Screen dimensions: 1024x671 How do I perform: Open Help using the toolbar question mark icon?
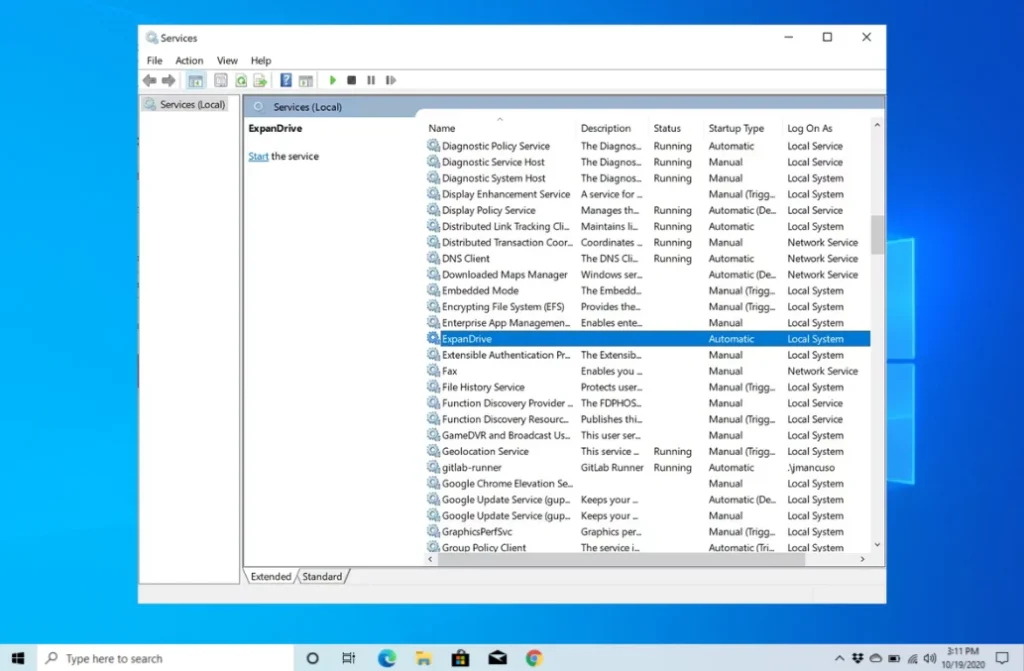pyautogui.click(x=286, y=80)
